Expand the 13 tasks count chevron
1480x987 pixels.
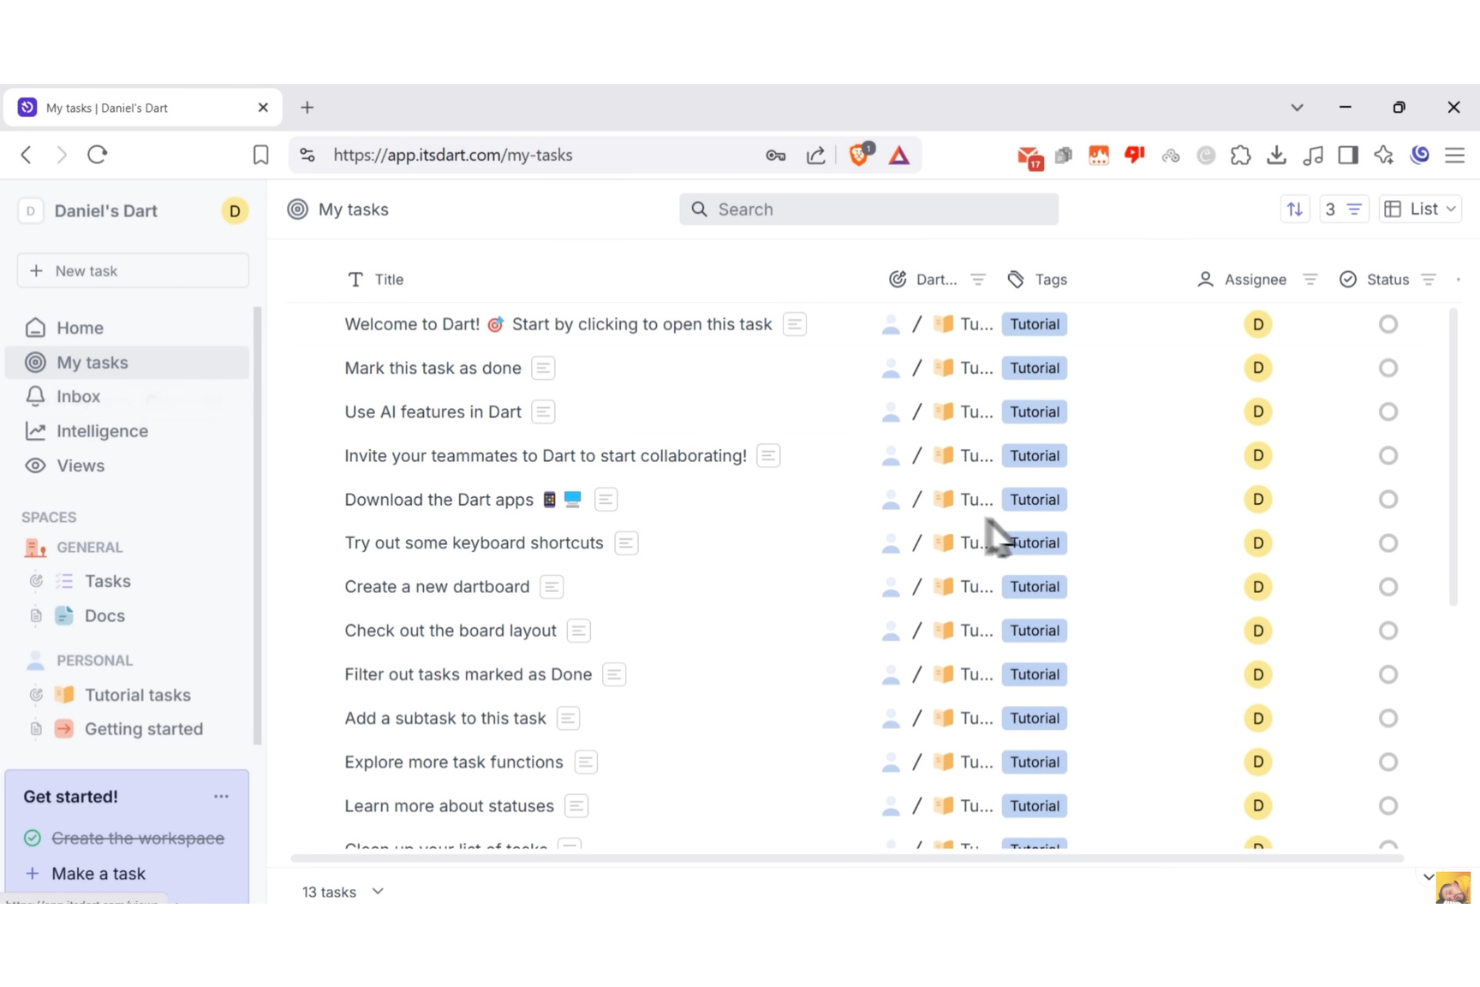378,891
